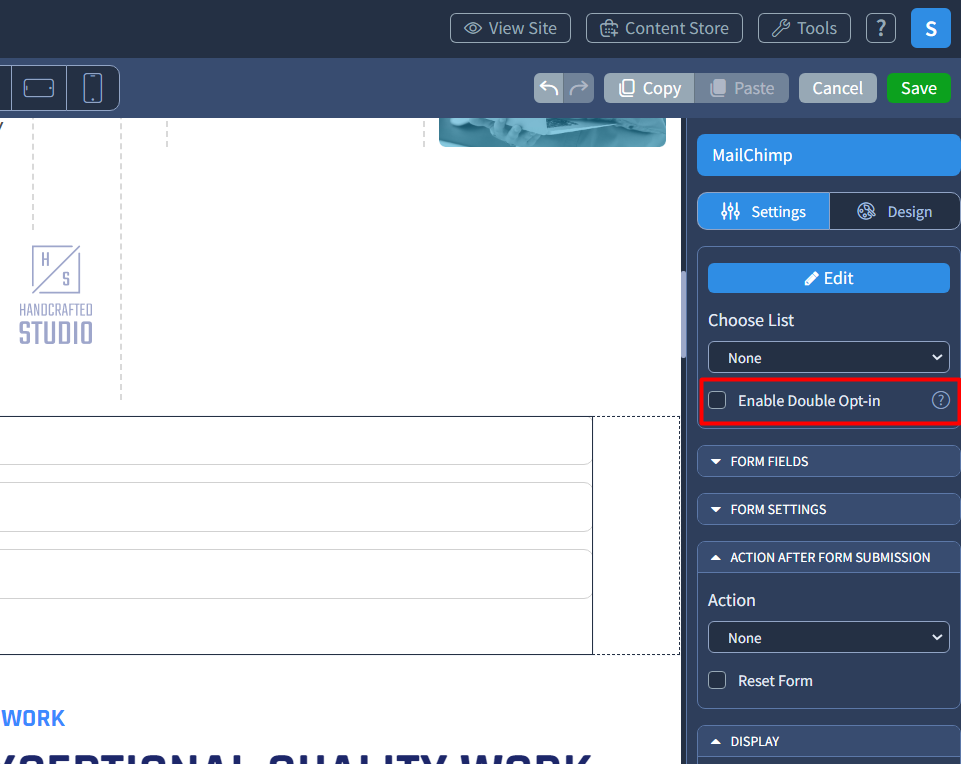This screenshot has width=961, height=764.
Task: Select the Handcrafted Studio logo image
Action: click(x=56, y=295)
